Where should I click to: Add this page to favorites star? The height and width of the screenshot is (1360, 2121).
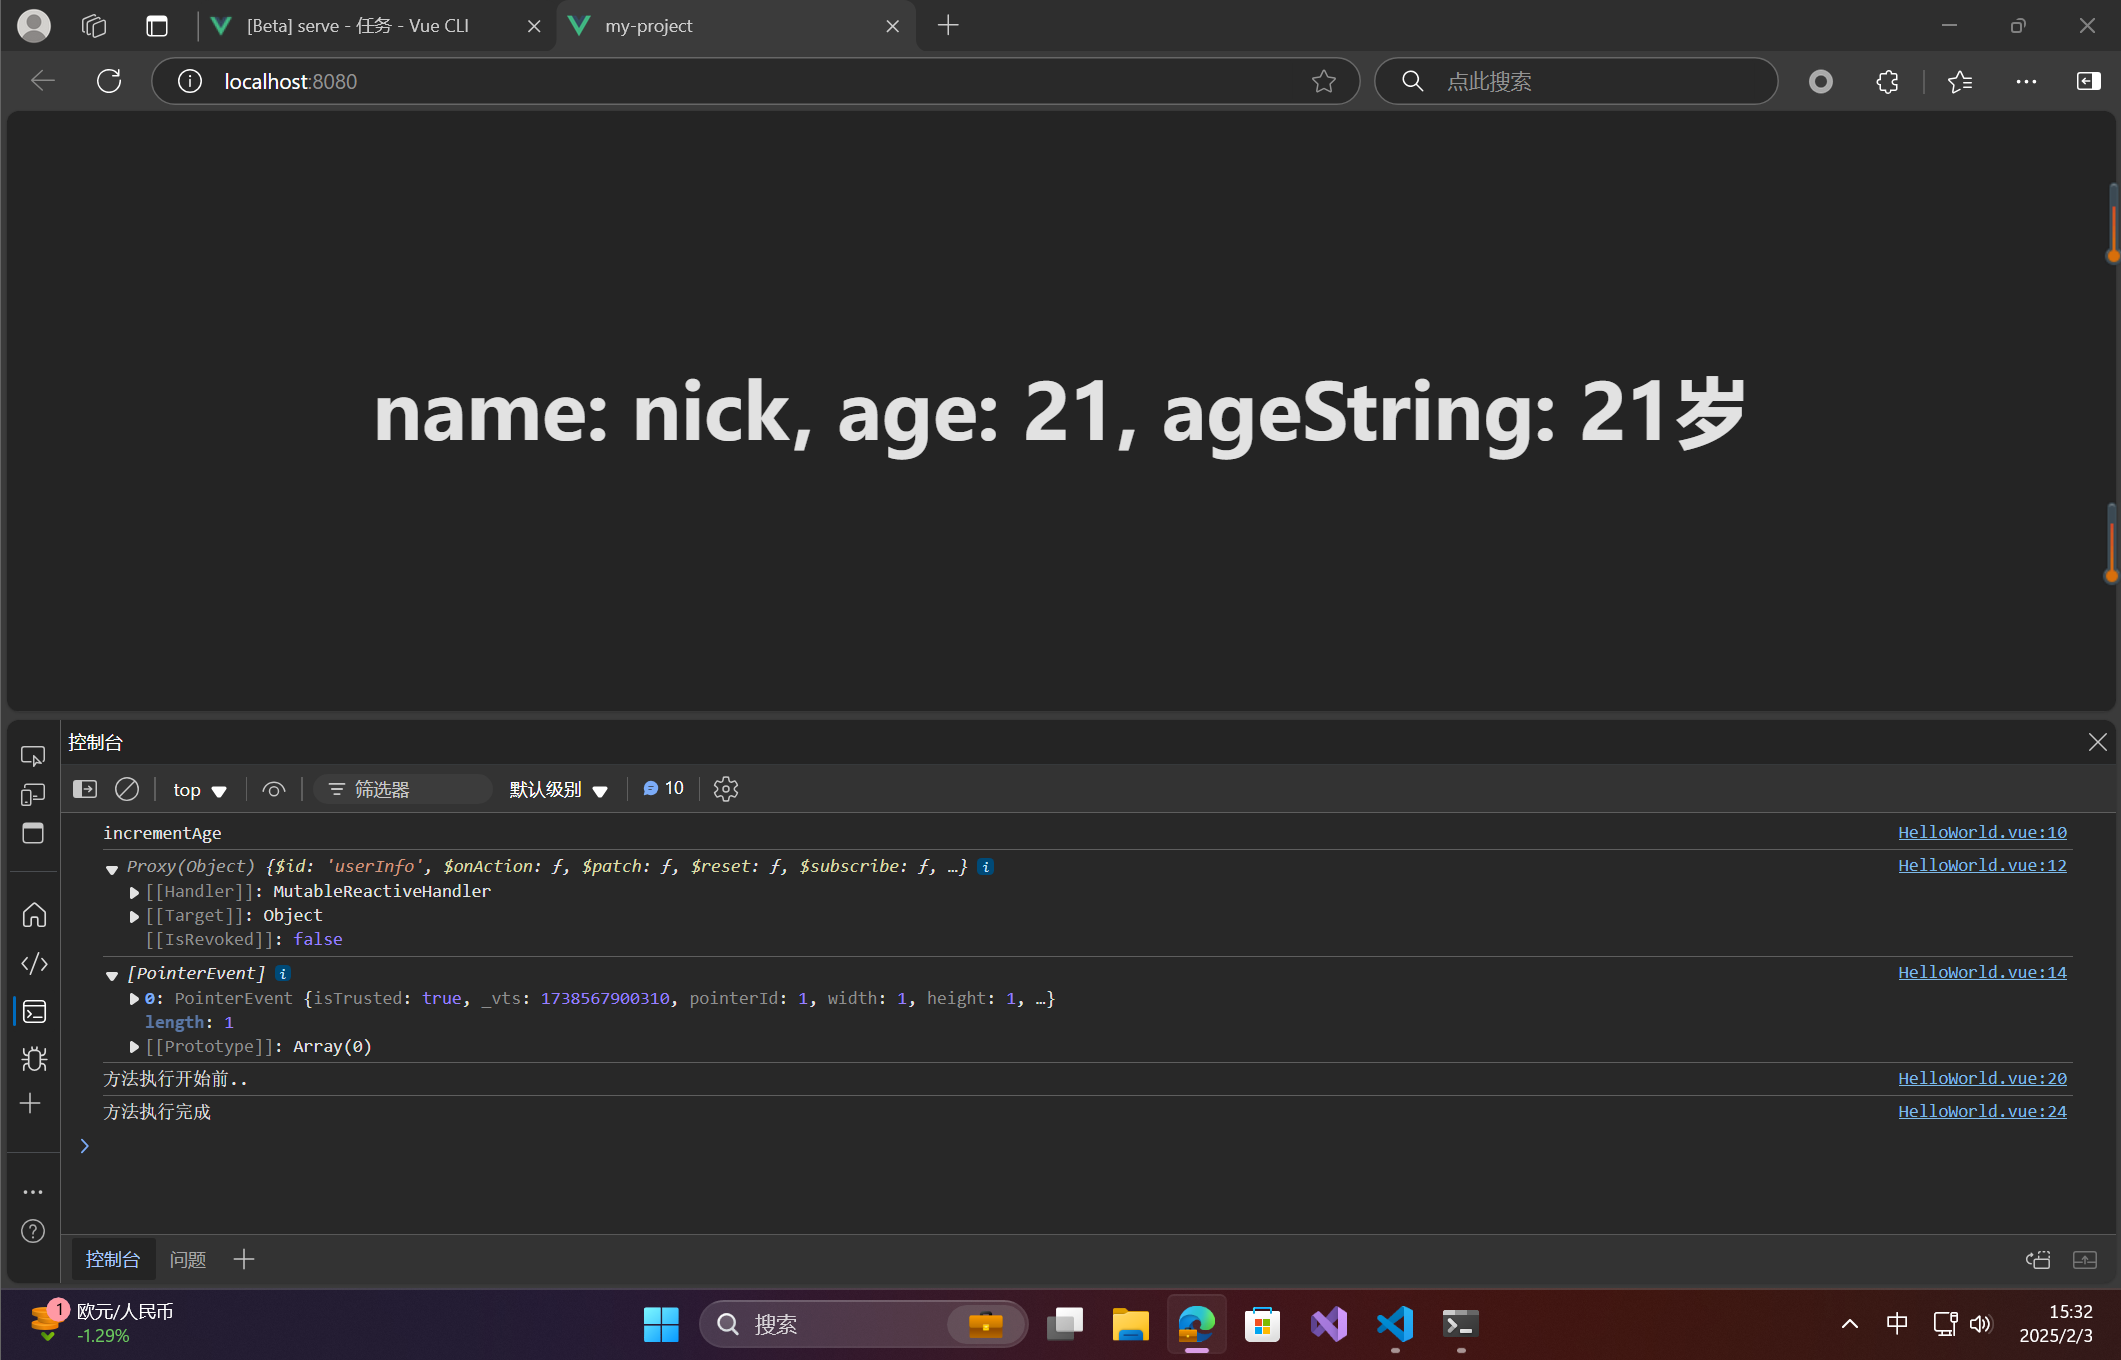(x=1323, y=81)
